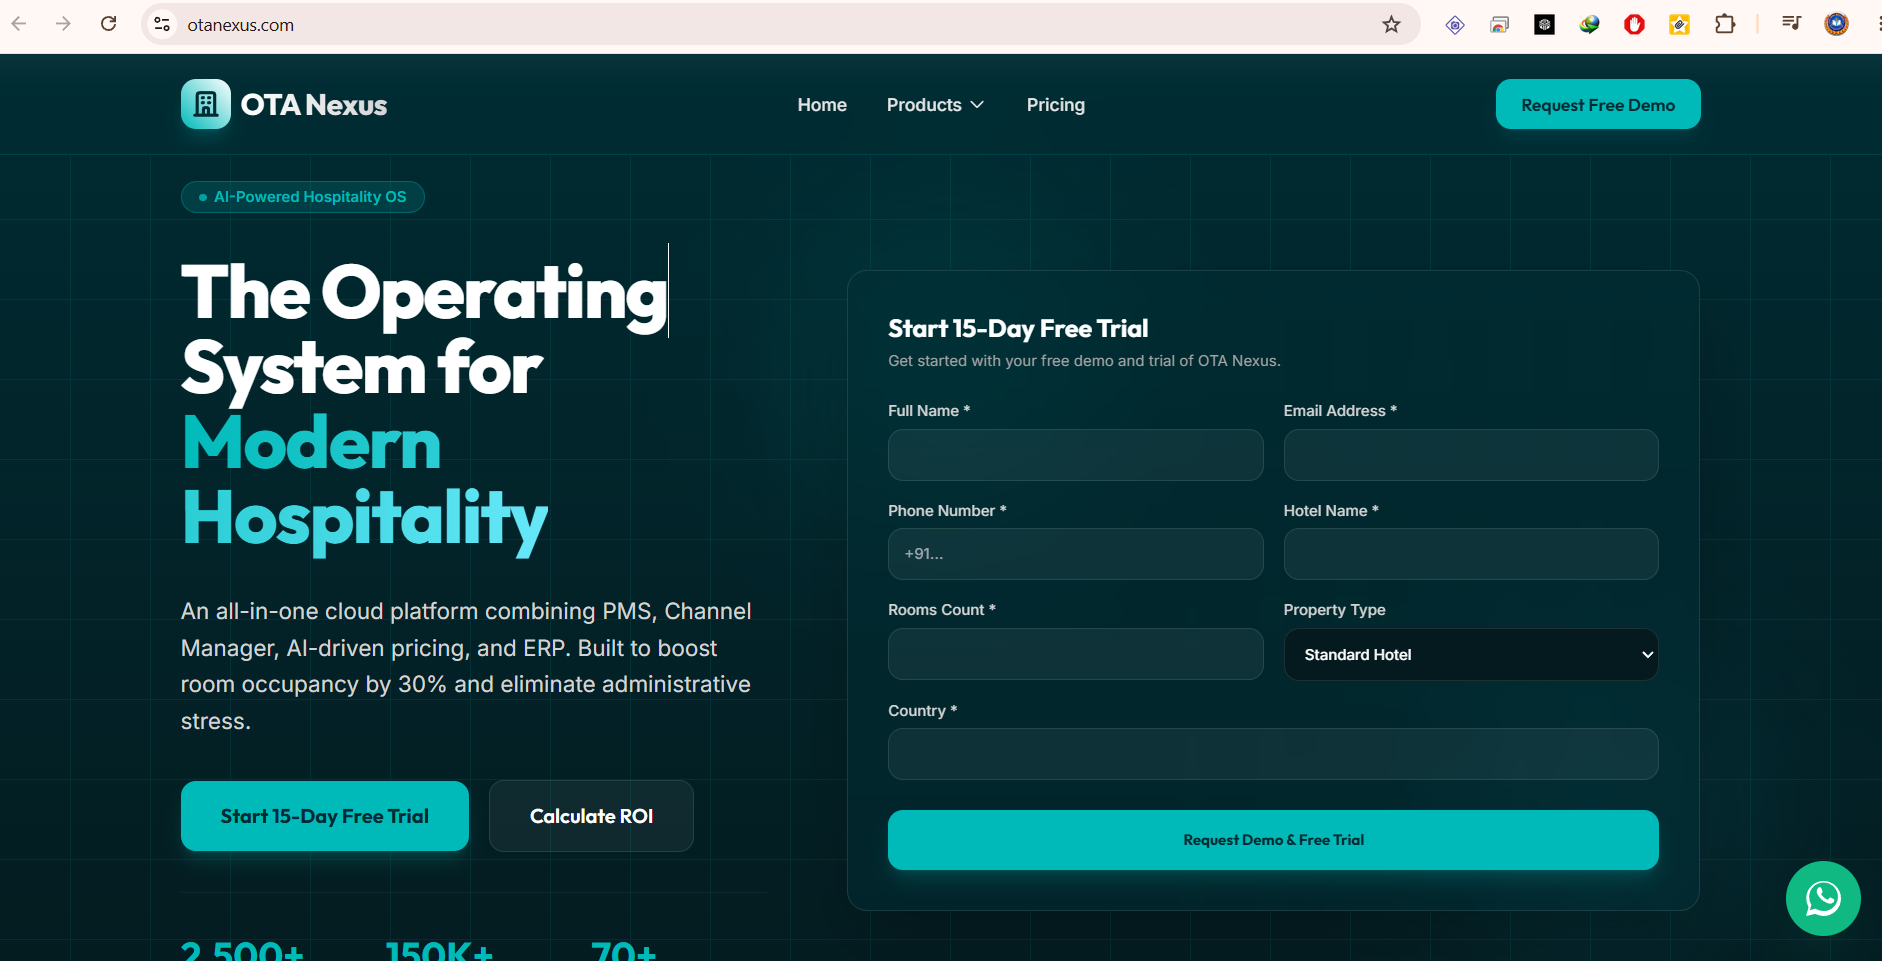Click the OTA Nexus brand name
The width and height of the screenshot is (1882, 961).
[x=314, y=105]
